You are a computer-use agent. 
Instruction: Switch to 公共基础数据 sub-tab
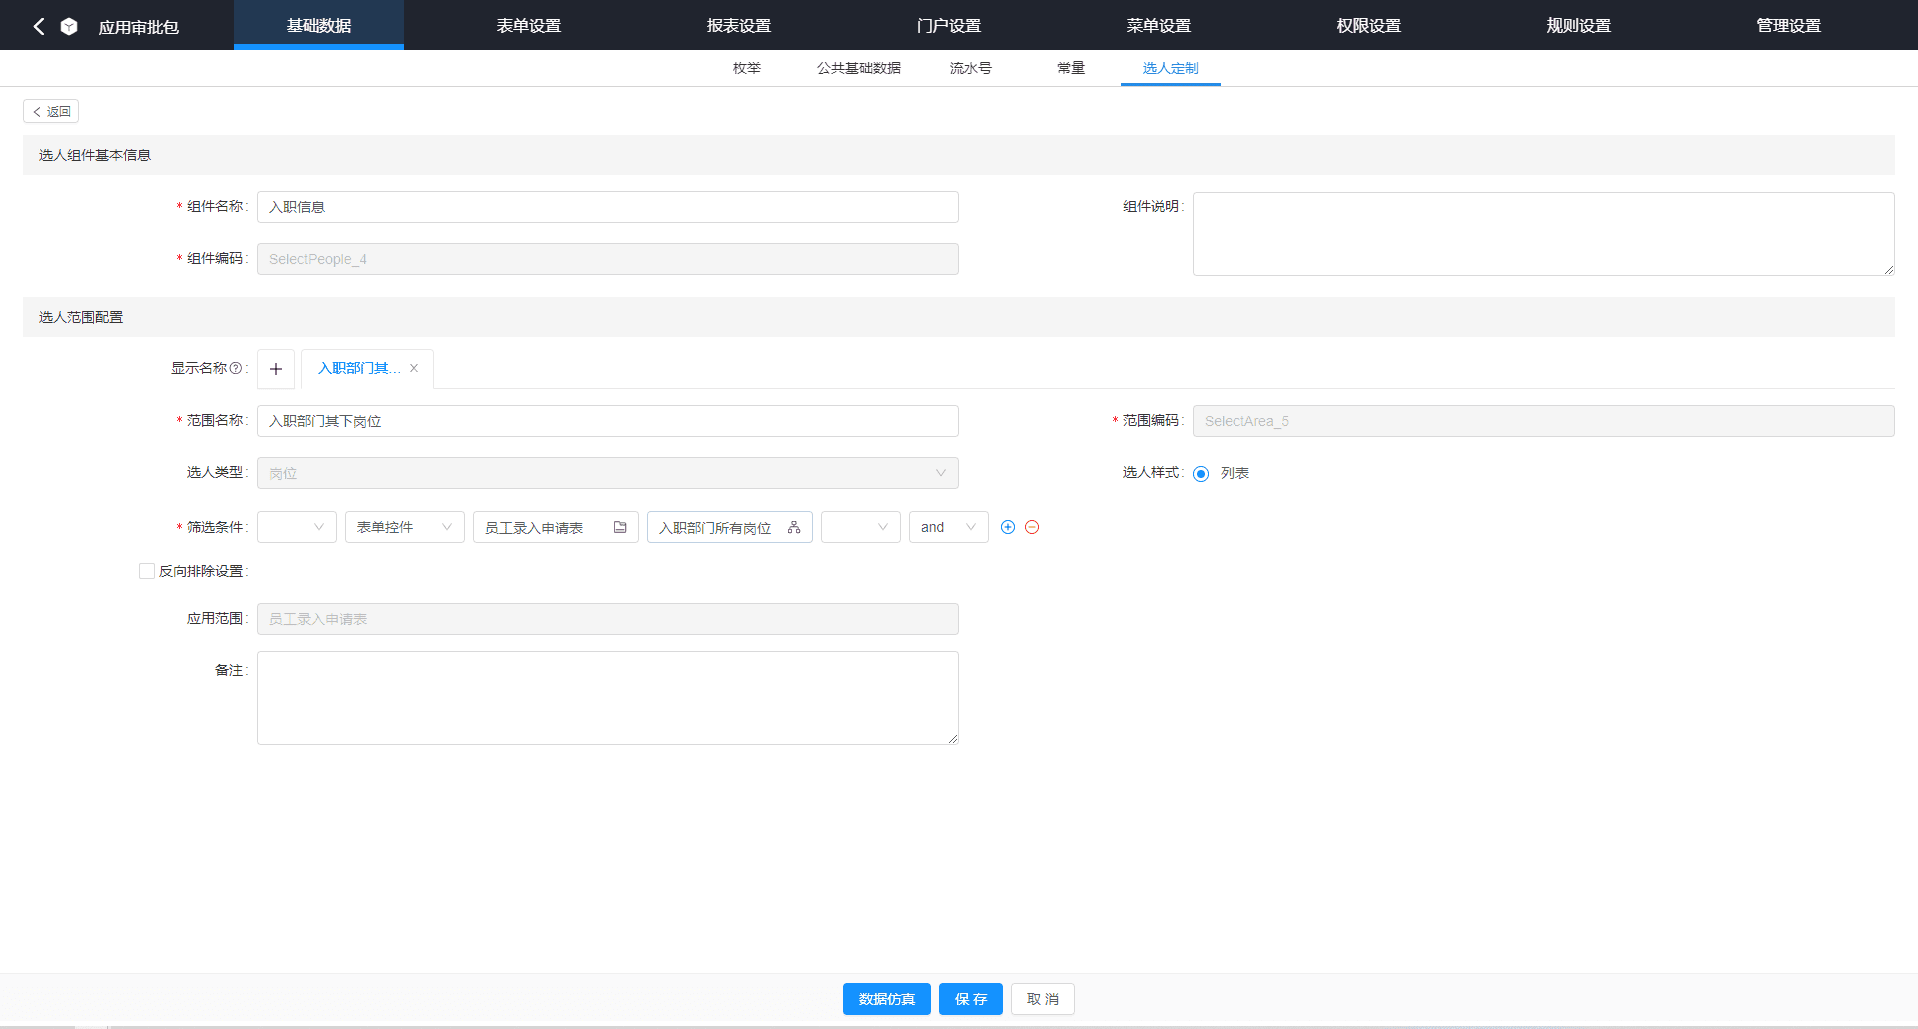(859, 68)
